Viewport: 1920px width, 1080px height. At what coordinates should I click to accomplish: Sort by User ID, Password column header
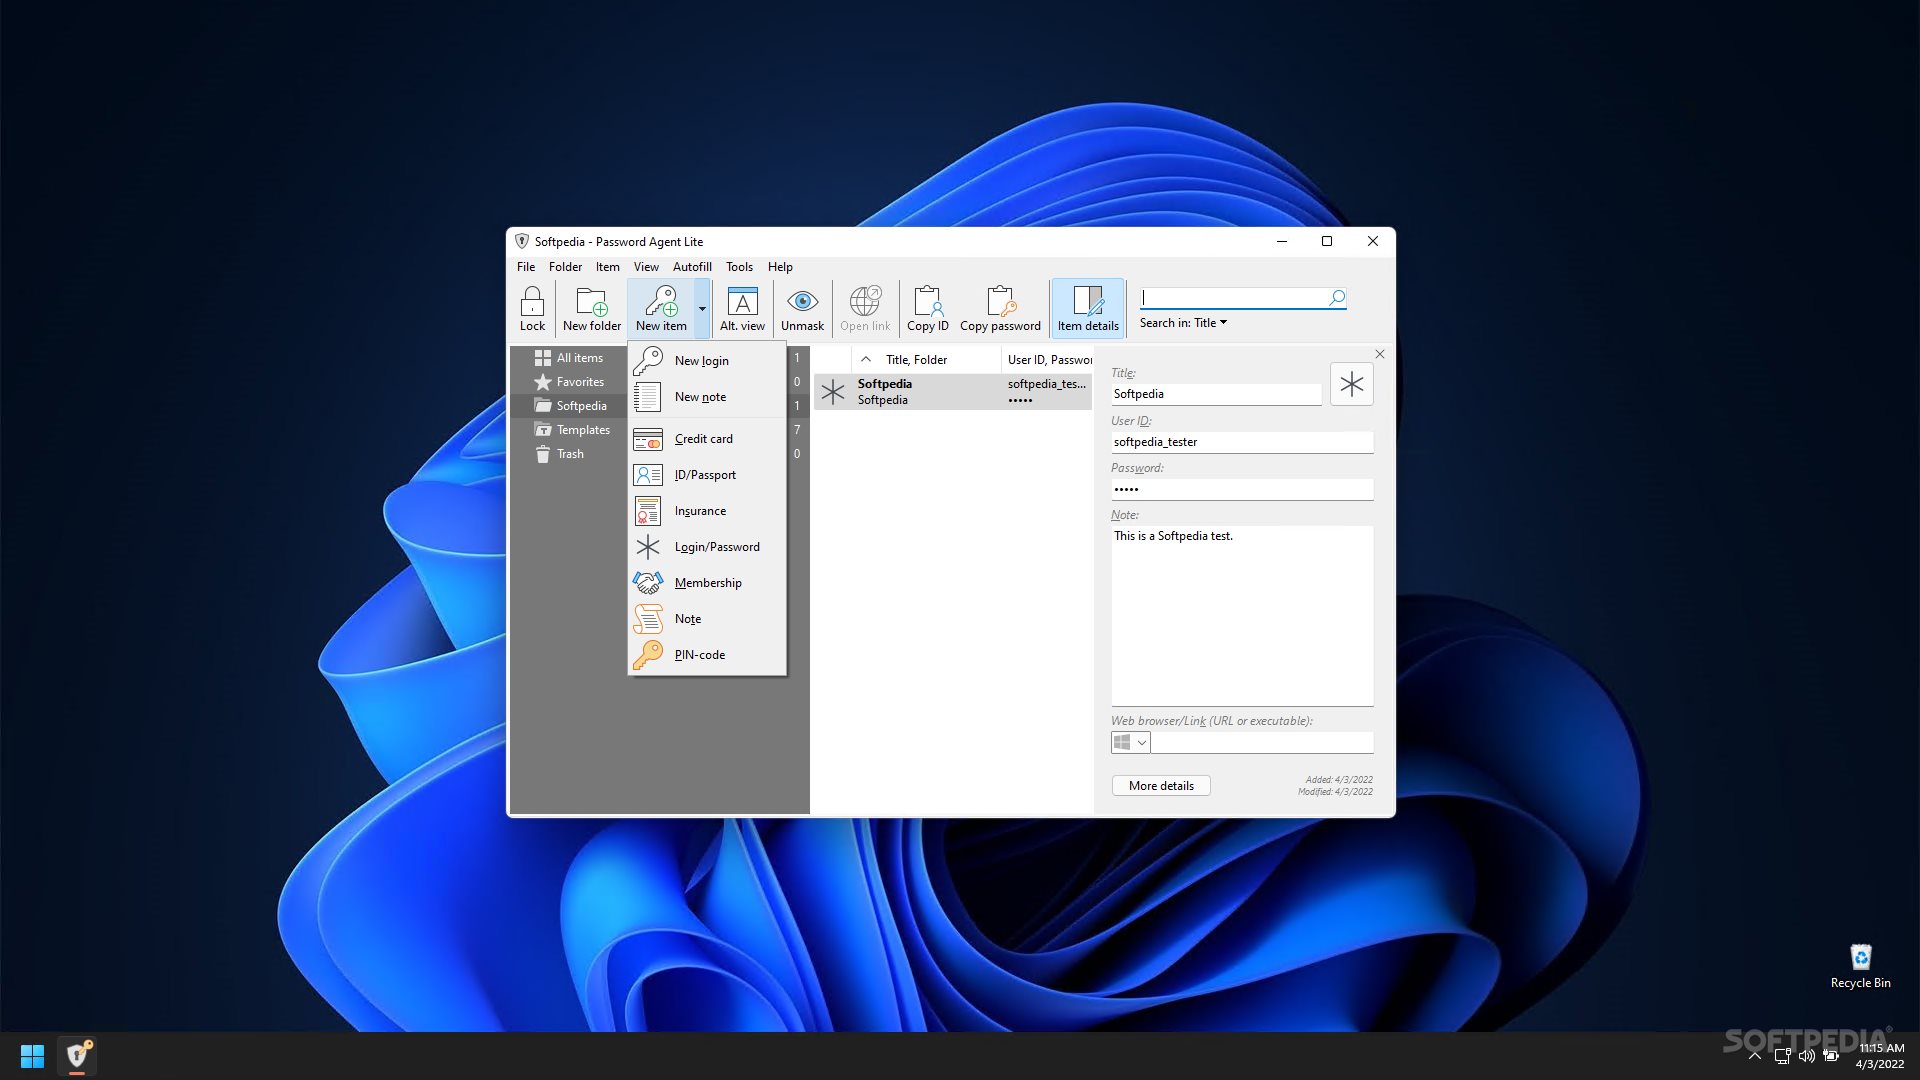coord(1047,360)
